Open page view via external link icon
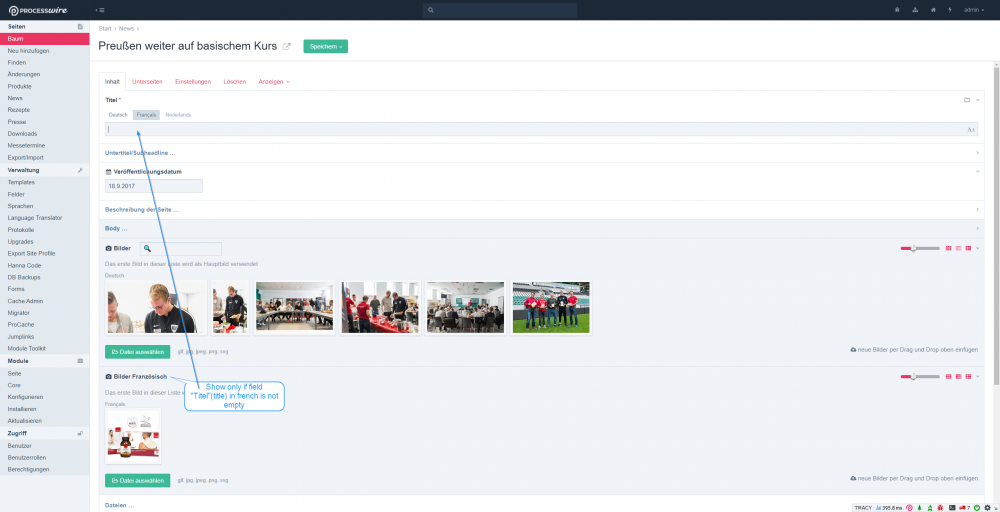 pyautogui.click(x=287, y=46)
